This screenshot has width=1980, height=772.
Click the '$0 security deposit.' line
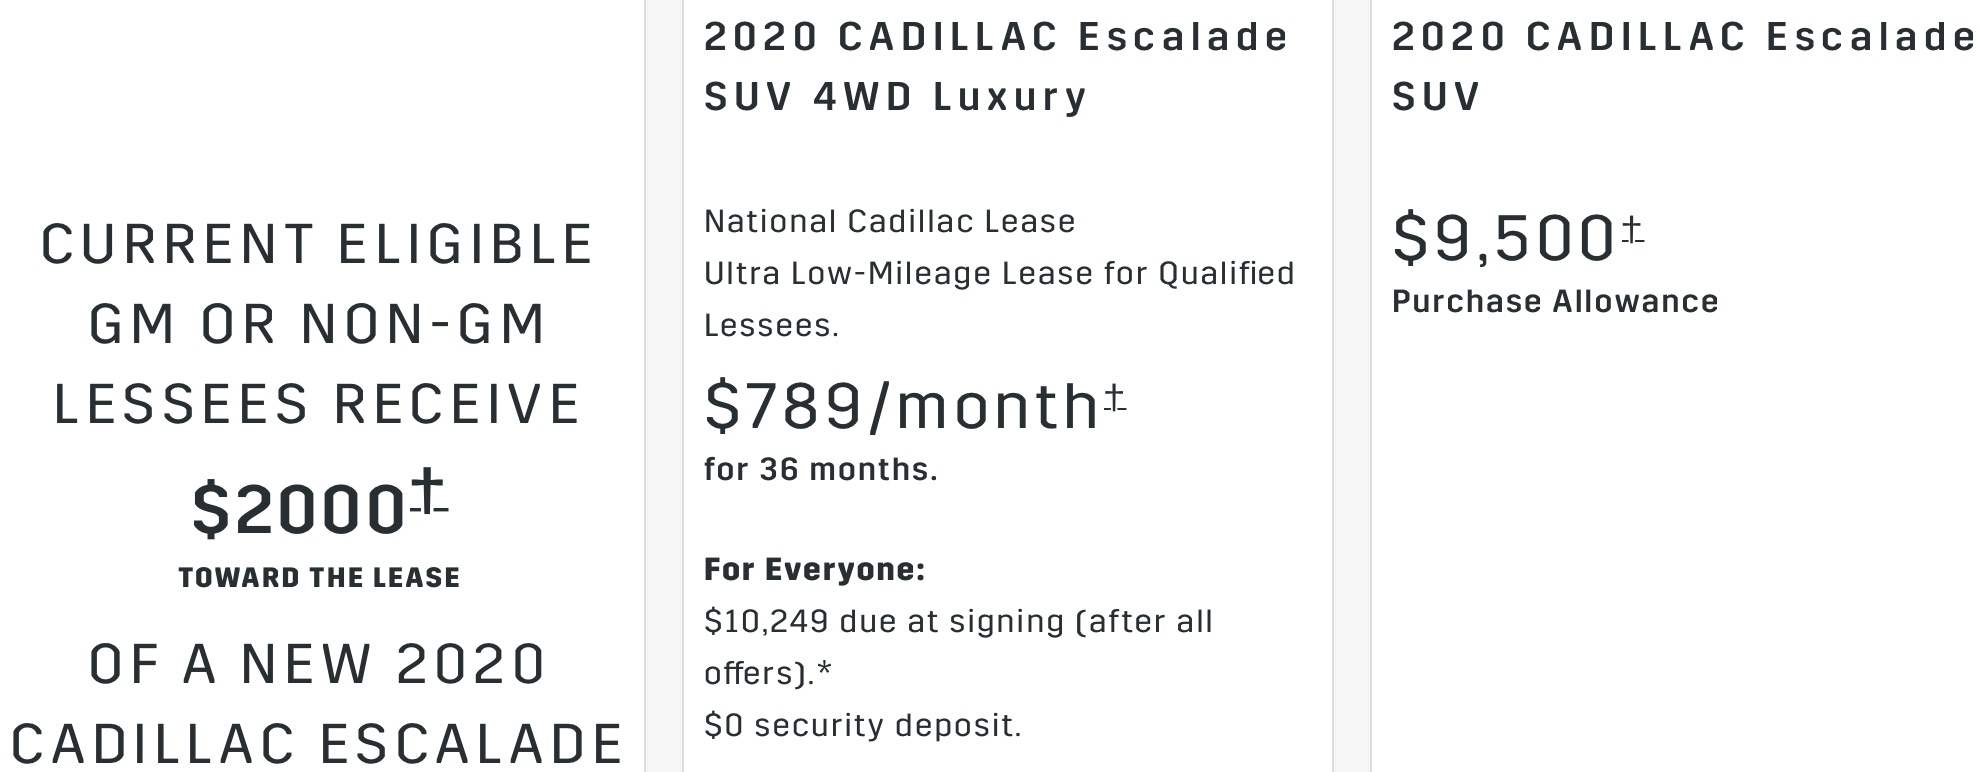coord(863,725)
